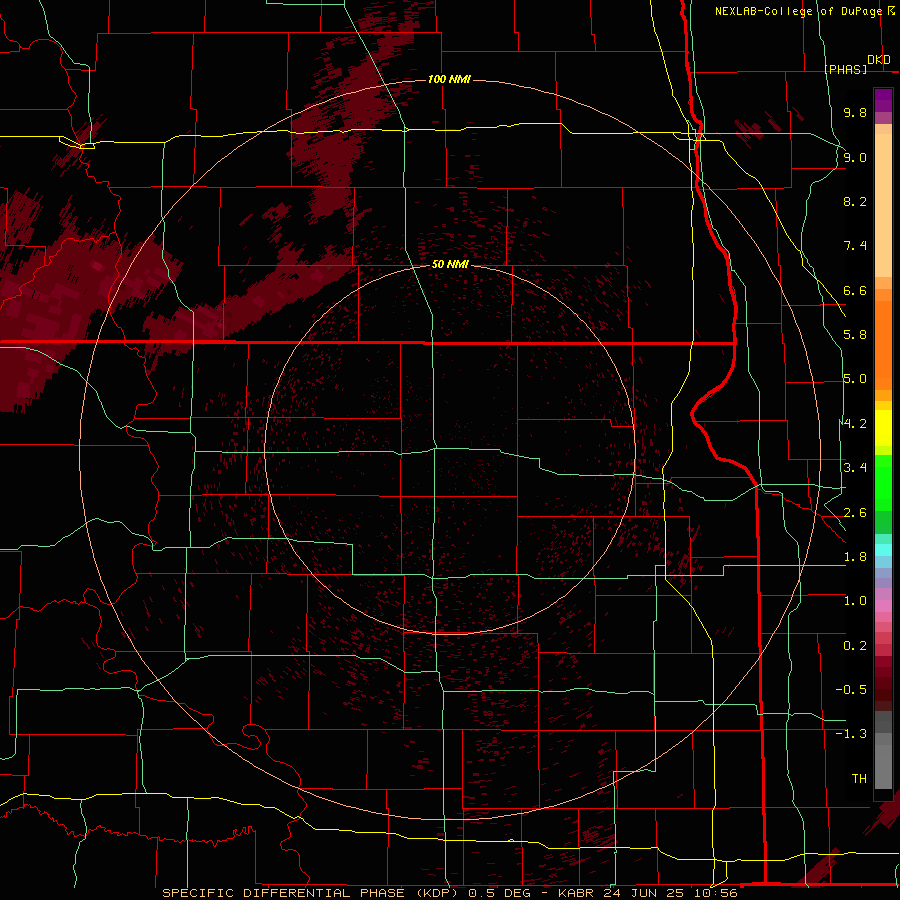The width and height of the screenshot is (900, 900).
Task: Click the 9.0 scale value
Action: 855,157
